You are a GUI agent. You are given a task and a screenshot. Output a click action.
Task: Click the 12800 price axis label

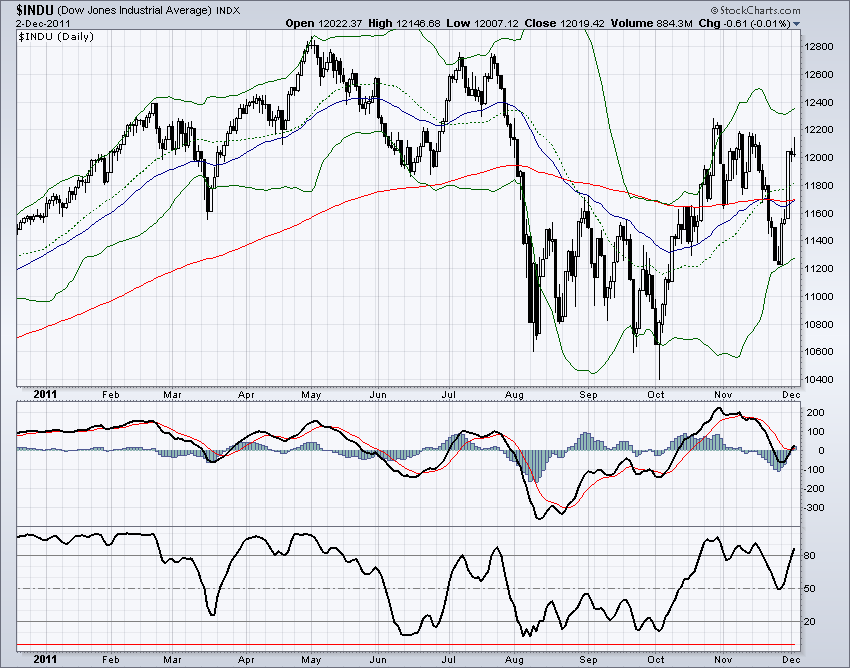[819, 47]
